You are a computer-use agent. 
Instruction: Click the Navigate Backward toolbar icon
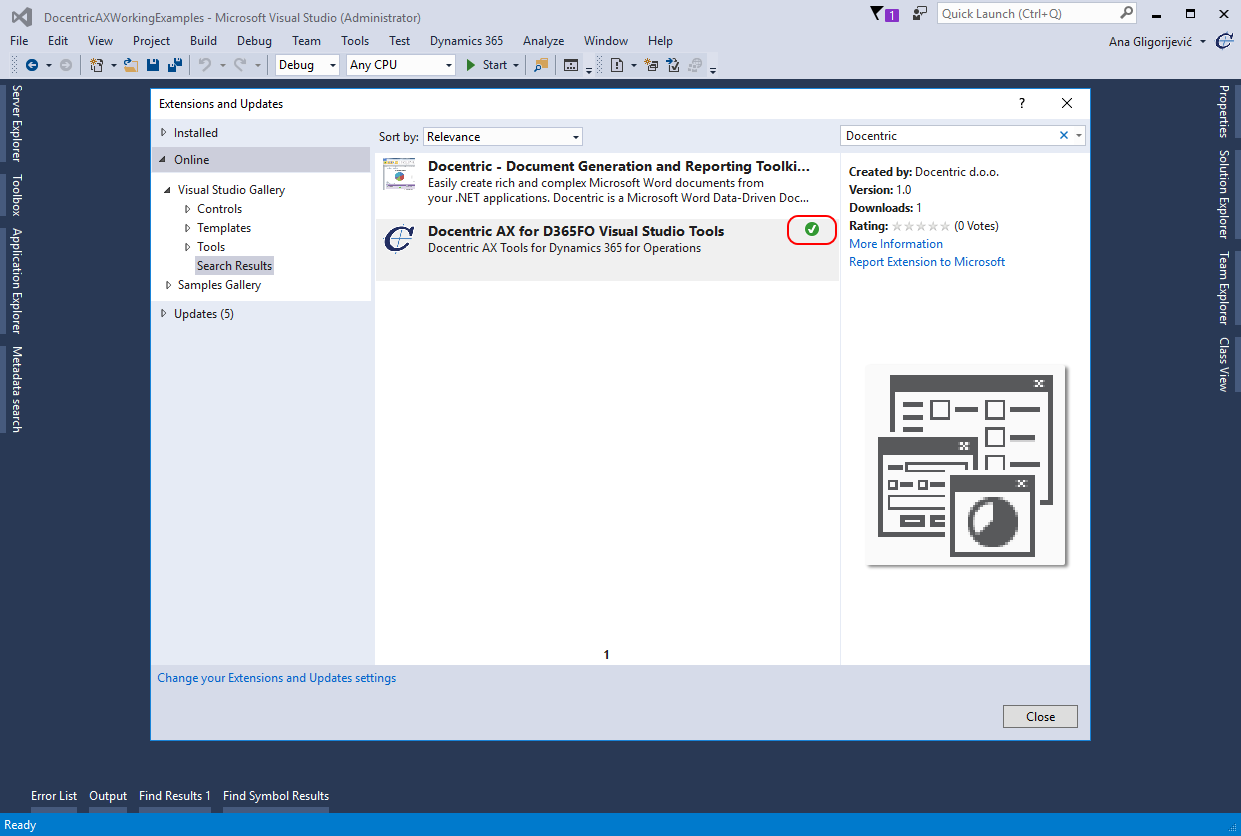pos(32,65)
